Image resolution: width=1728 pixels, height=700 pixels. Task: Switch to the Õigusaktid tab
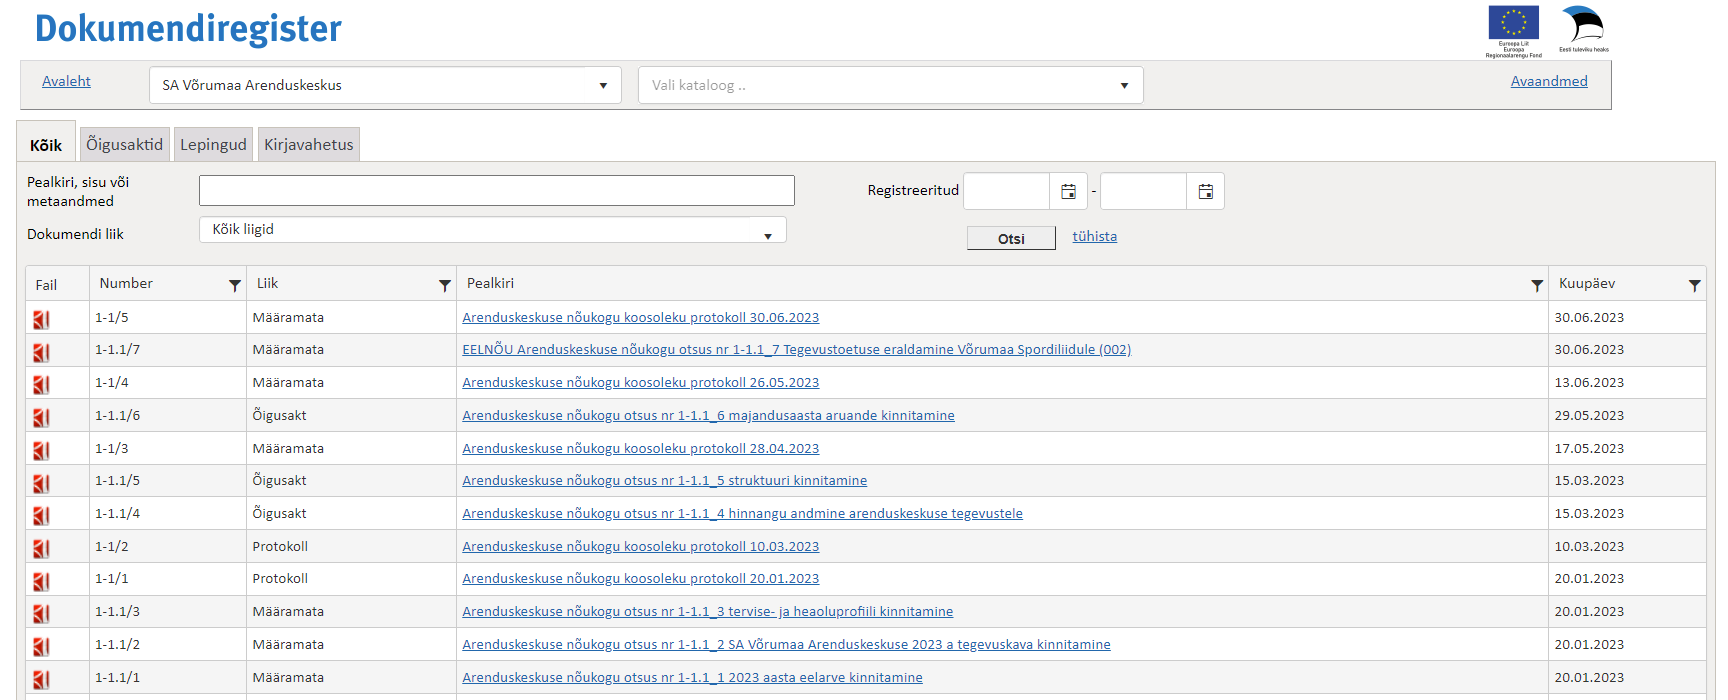(124, 144)
